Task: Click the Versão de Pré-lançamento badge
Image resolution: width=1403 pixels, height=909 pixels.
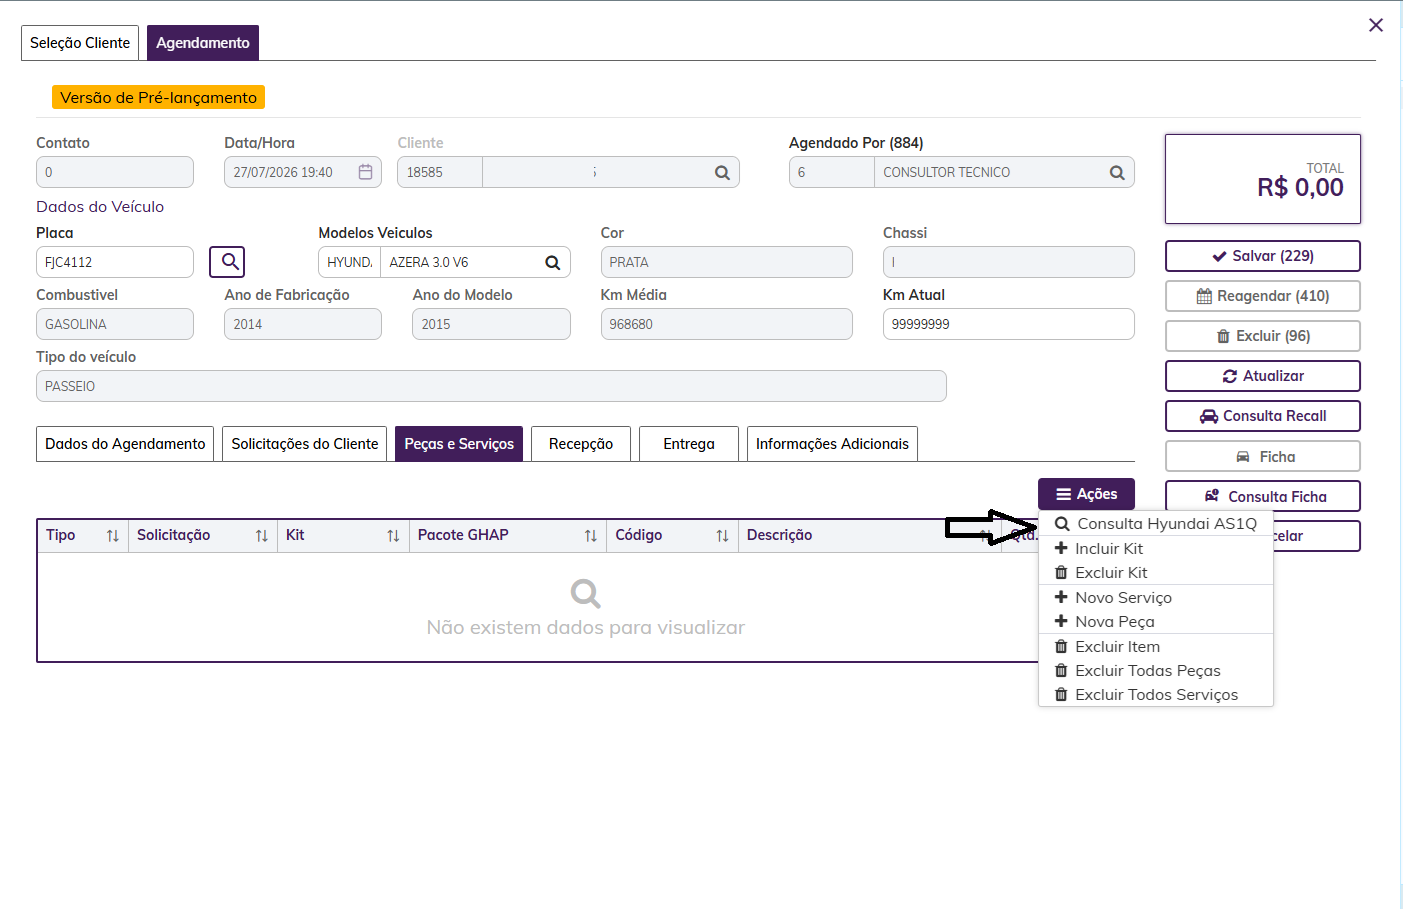Action: 158,97
